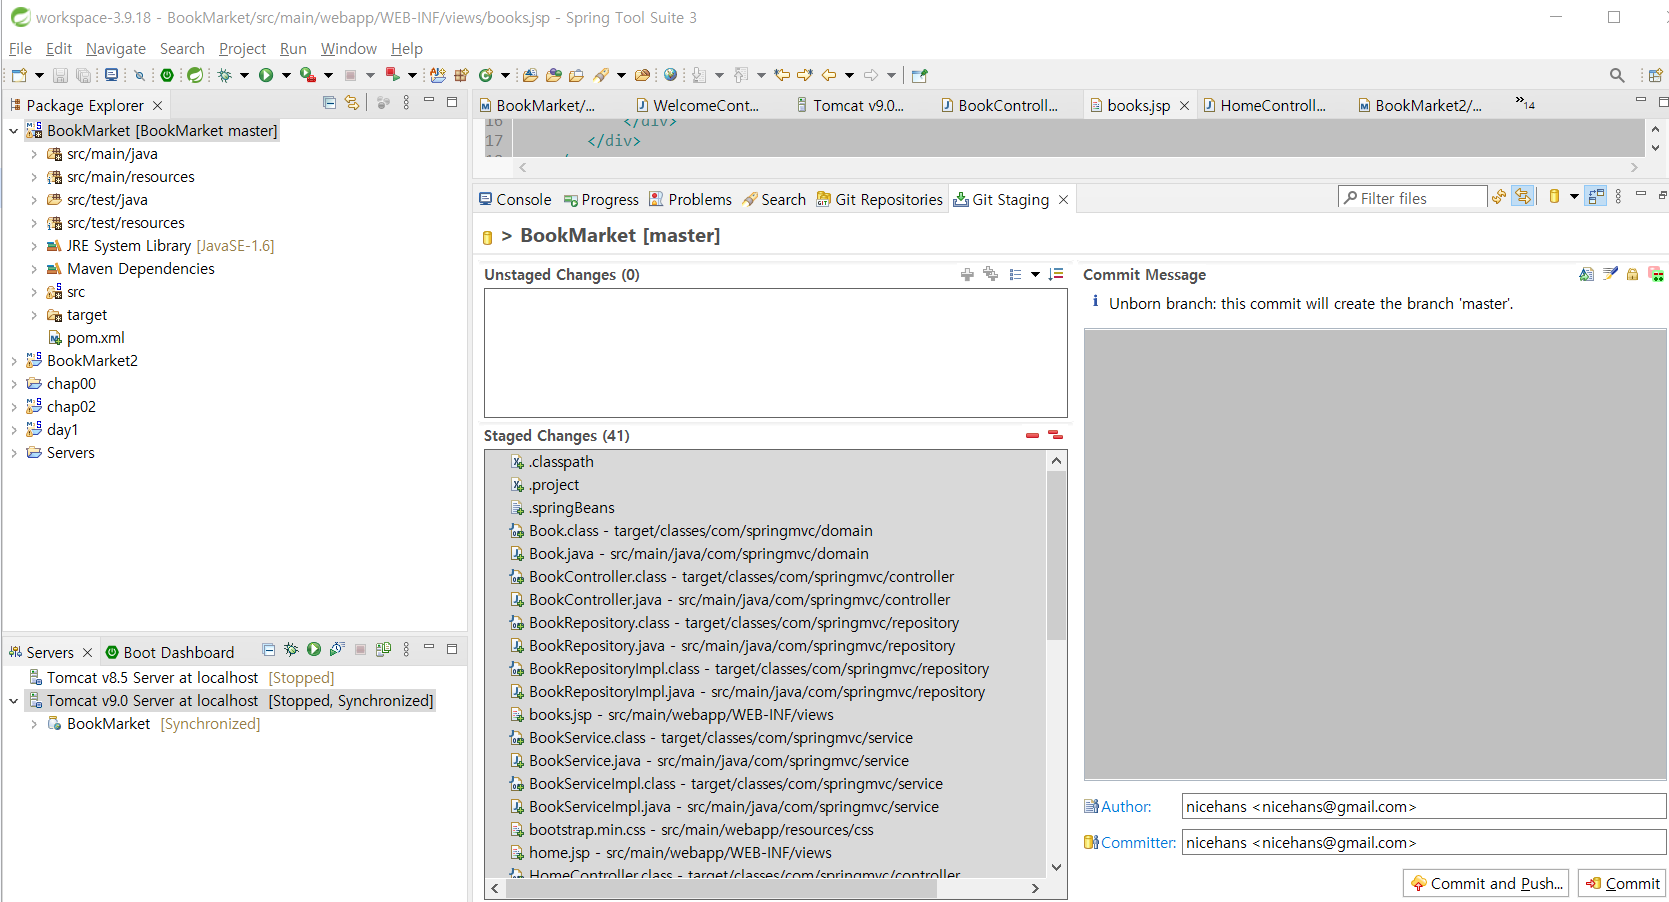This screenshot has height=902, width=1669.
Task: Click the Back navigation arrow icon
Action: click(x=829, y=75)
